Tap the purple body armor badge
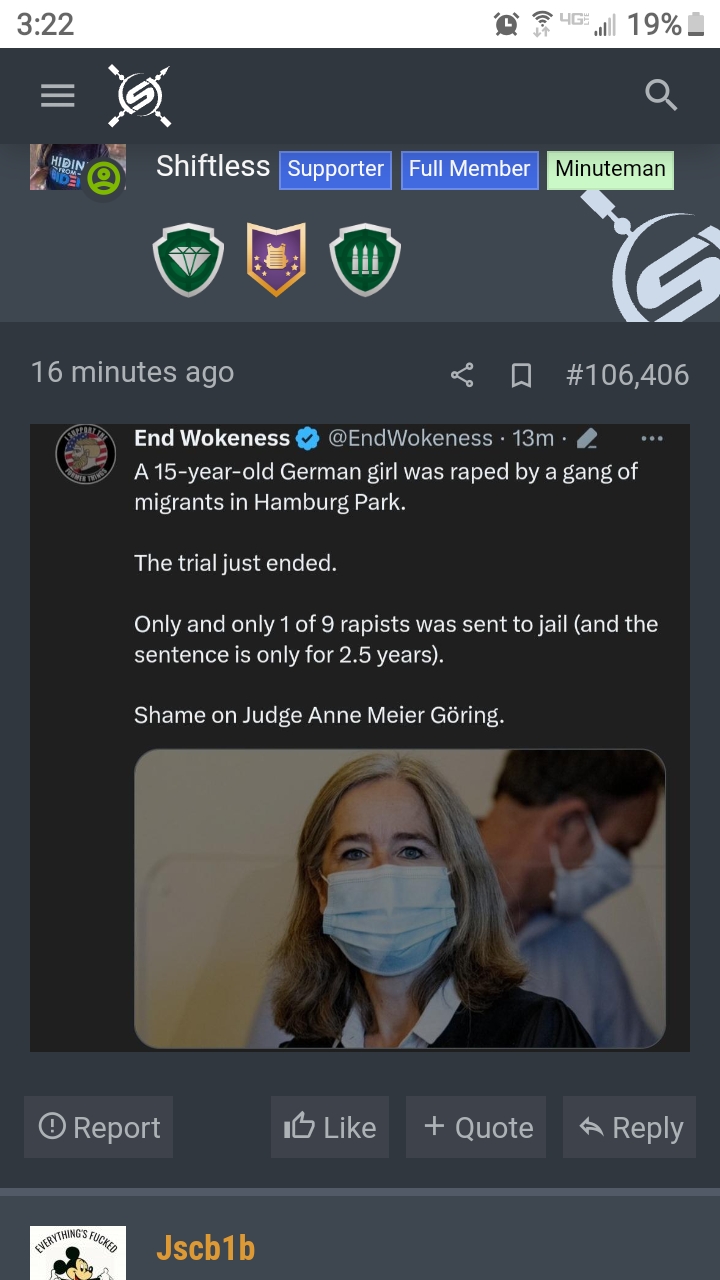Screen dimensions: 720x1280 click(x=276, y=260)
